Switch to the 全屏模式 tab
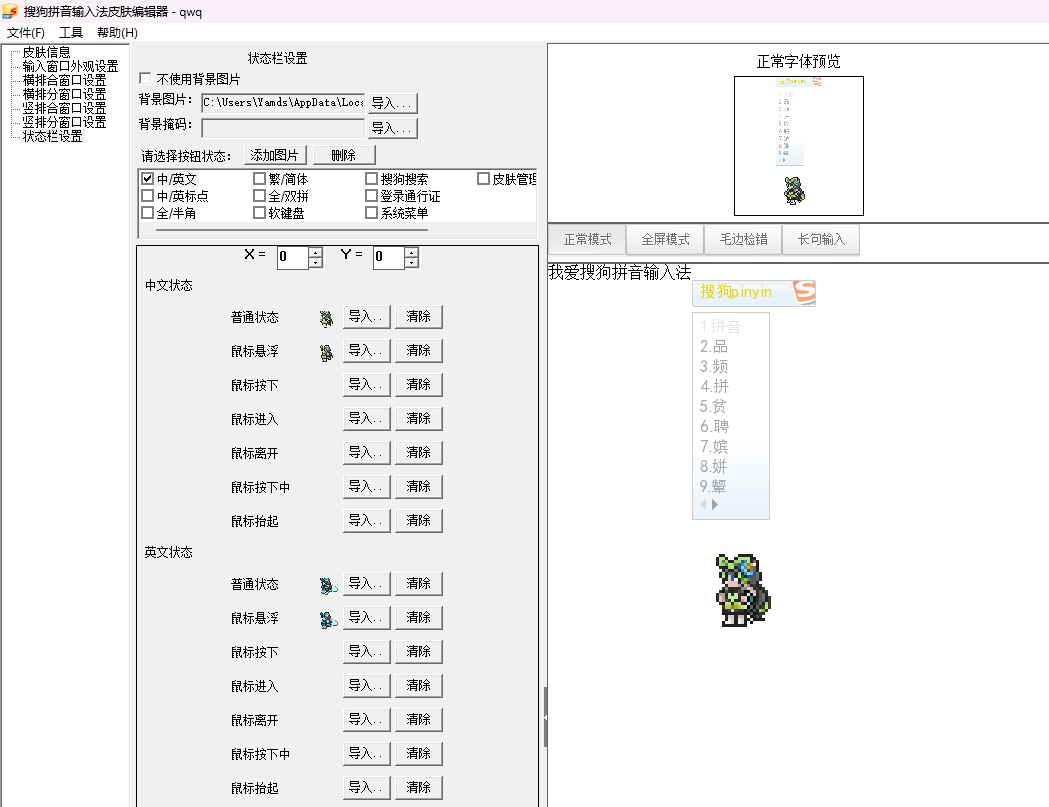Viewport: 1049px width, 807px height. click(x=665, y=240)
